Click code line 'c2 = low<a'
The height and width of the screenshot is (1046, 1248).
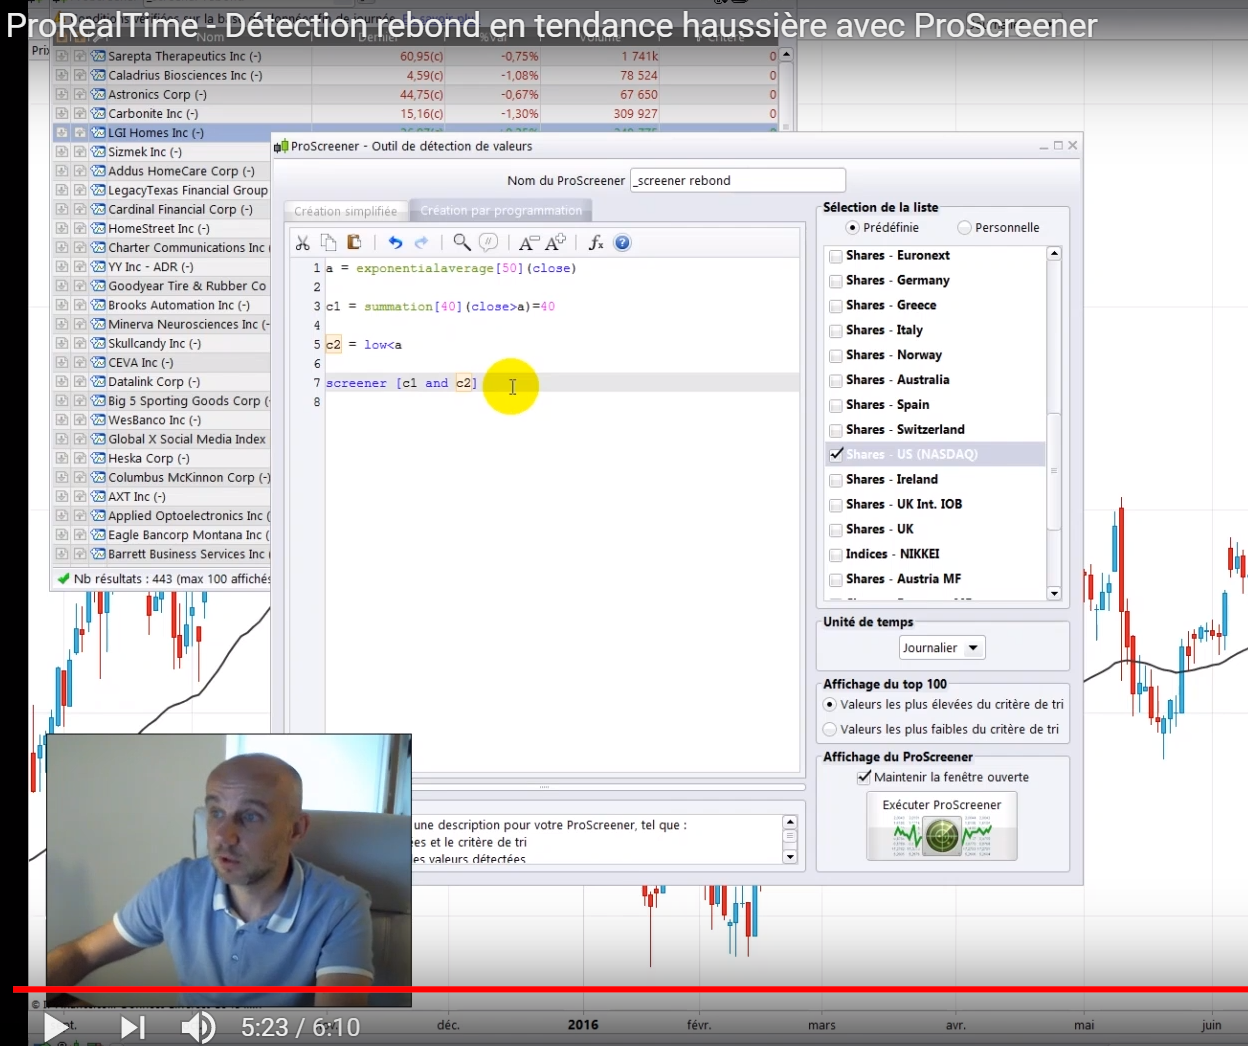point(364,345)
